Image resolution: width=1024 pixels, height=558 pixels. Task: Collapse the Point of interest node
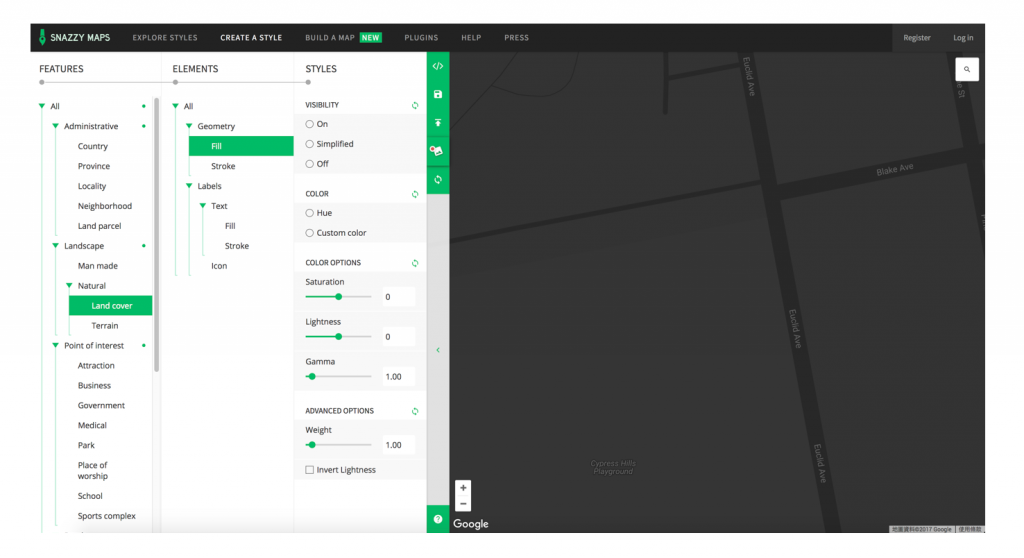(56, 346)
